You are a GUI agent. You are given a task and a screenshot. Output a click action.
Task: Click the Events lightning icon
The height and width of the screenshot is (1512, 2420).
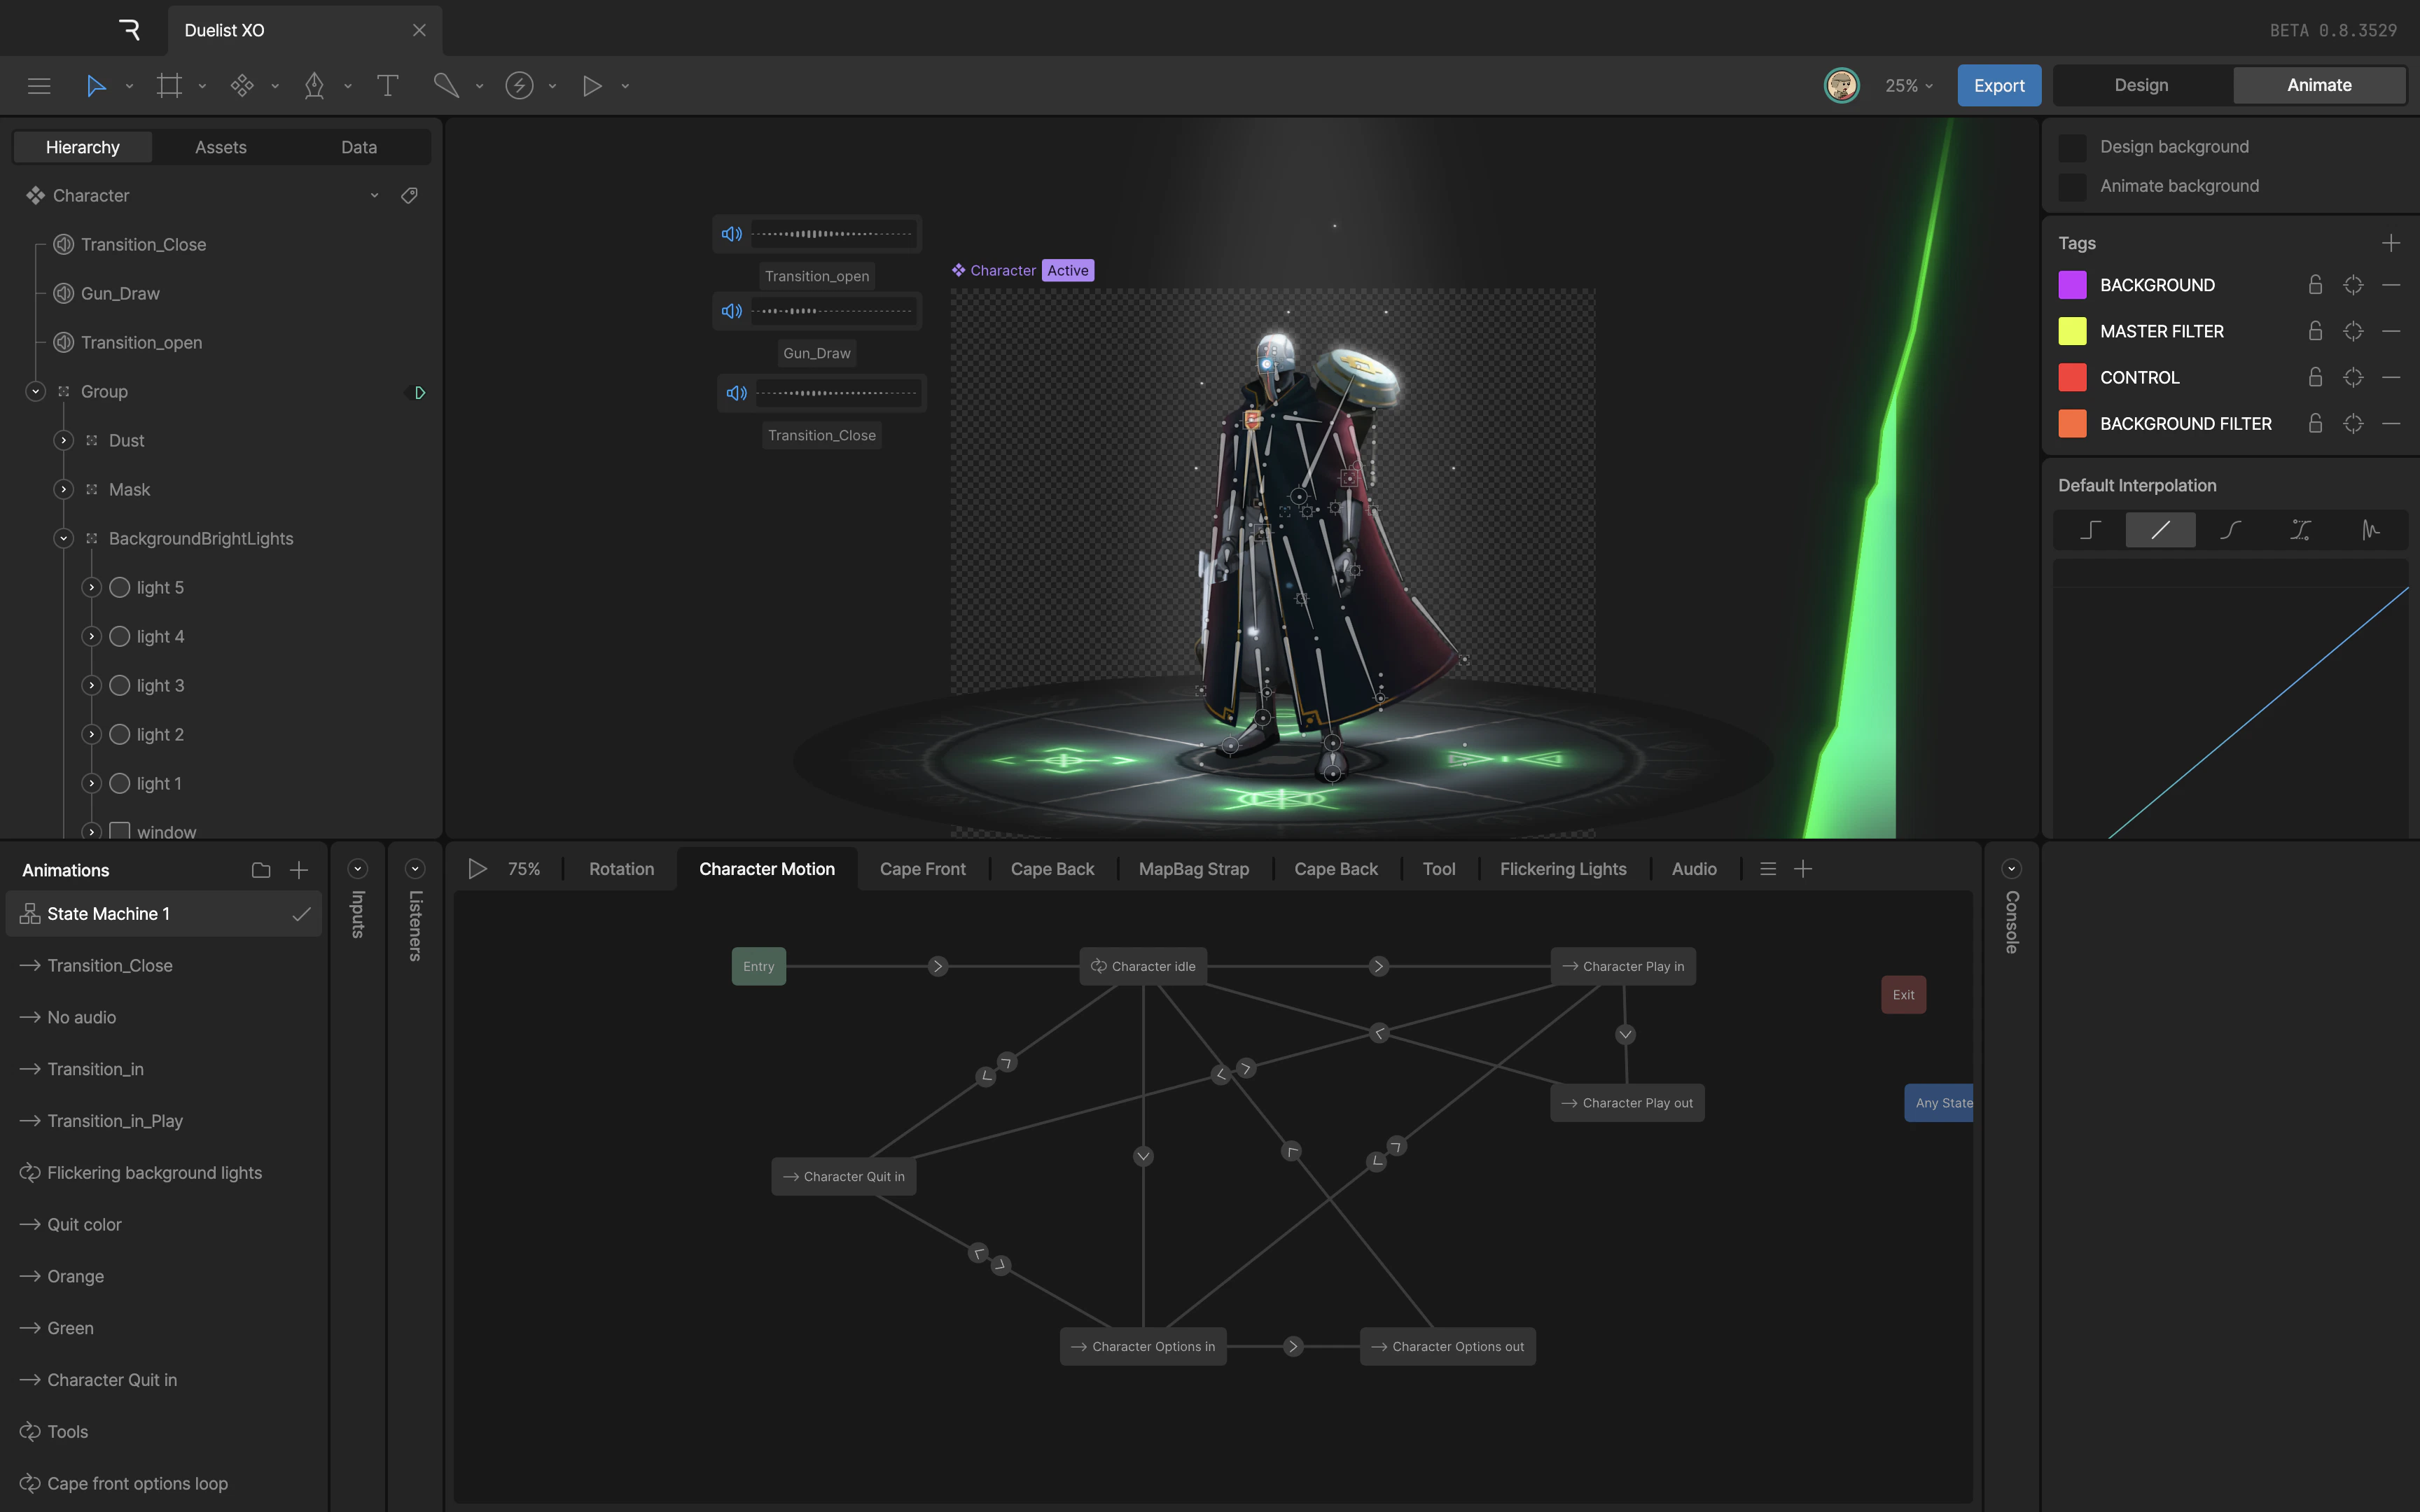[x=519, y=86]
